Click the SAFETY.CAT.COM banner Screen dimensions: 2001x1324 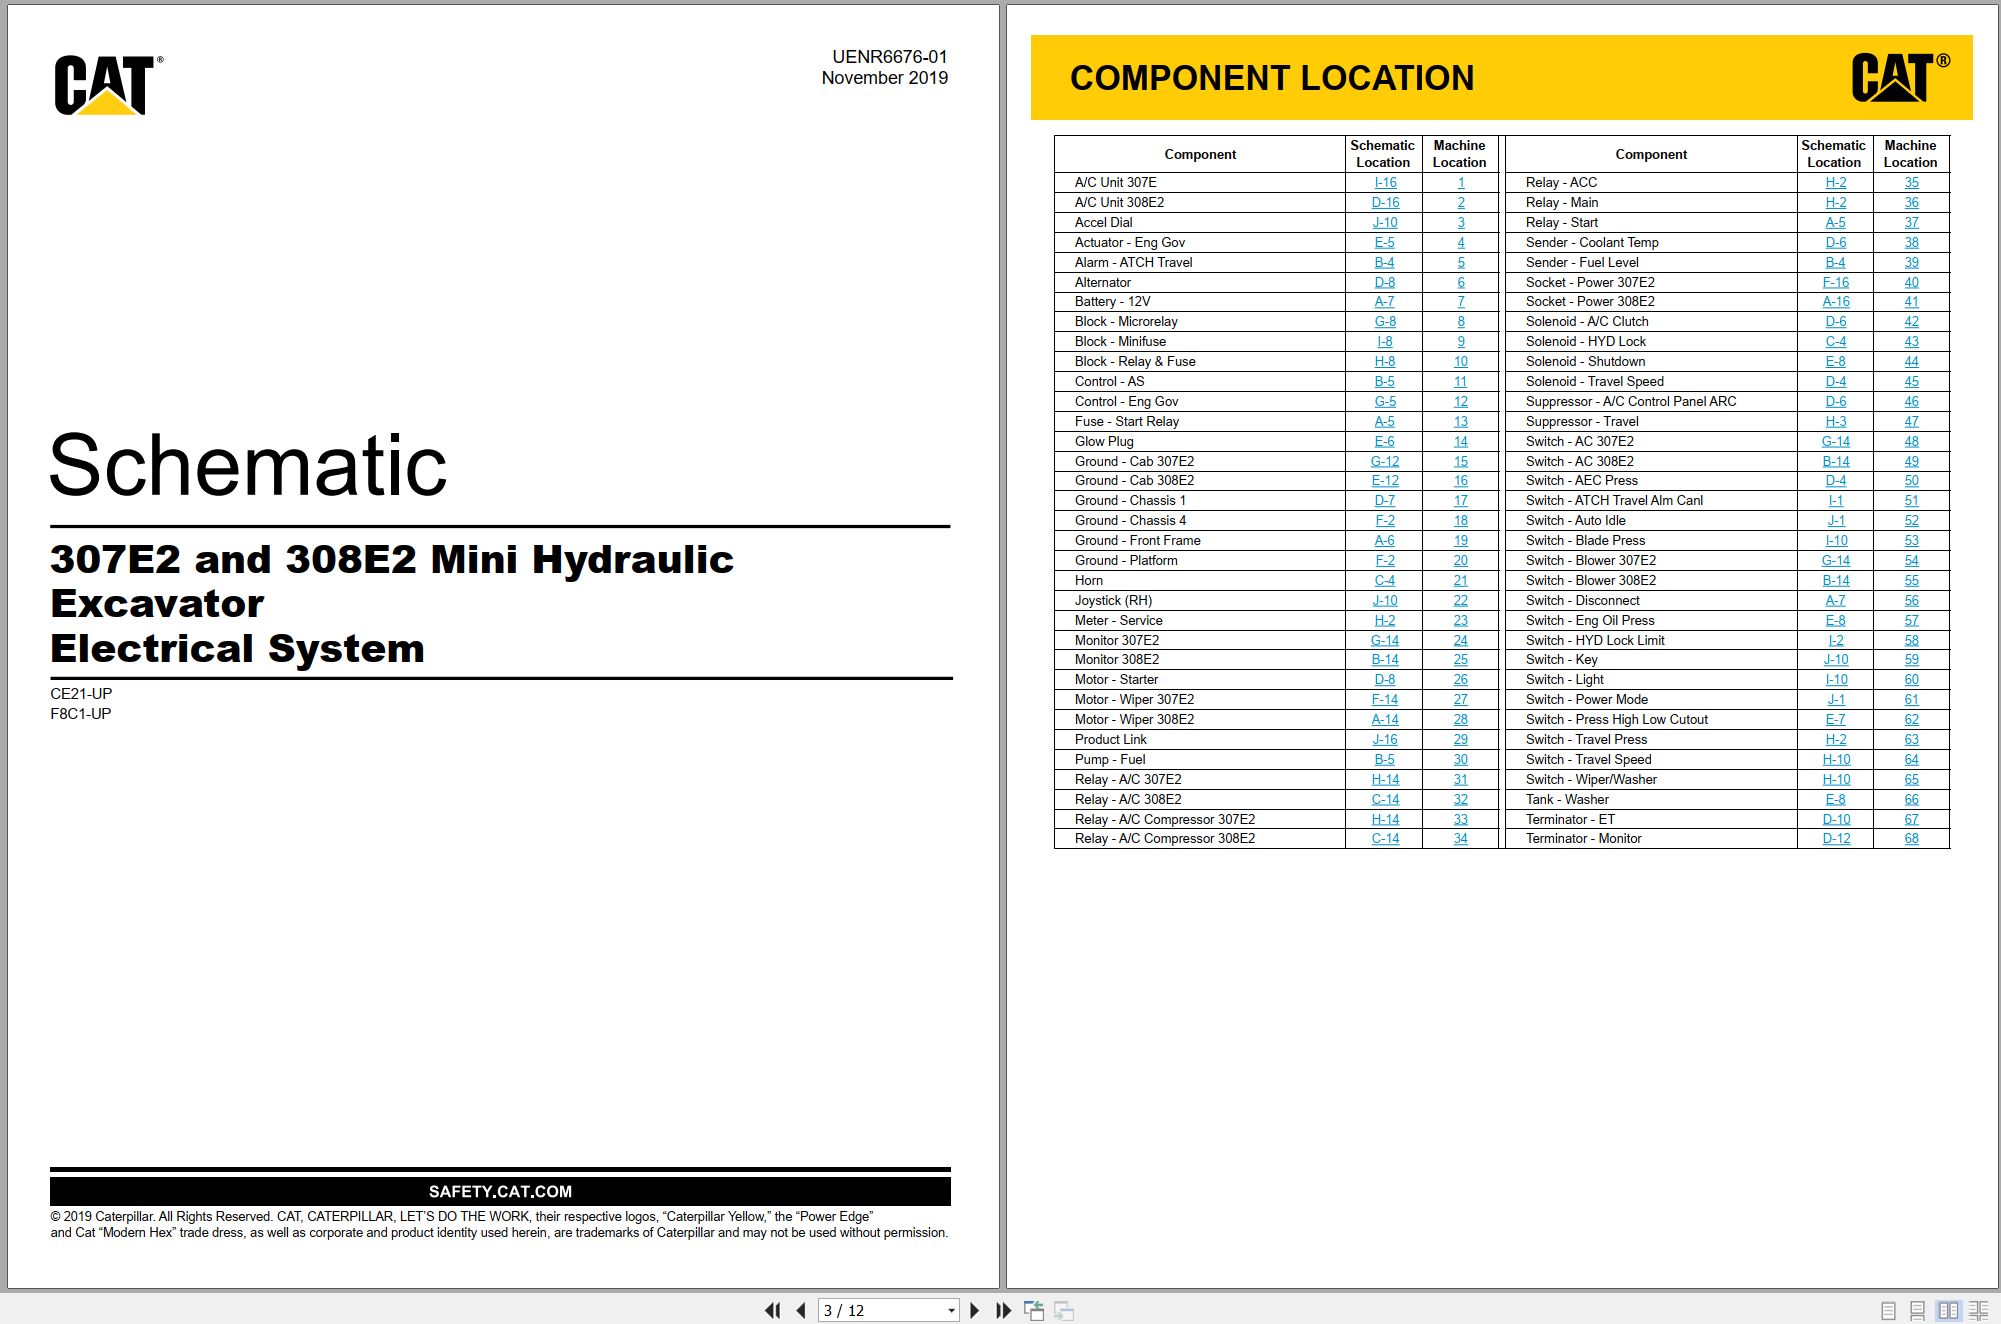pos(500,1191)
